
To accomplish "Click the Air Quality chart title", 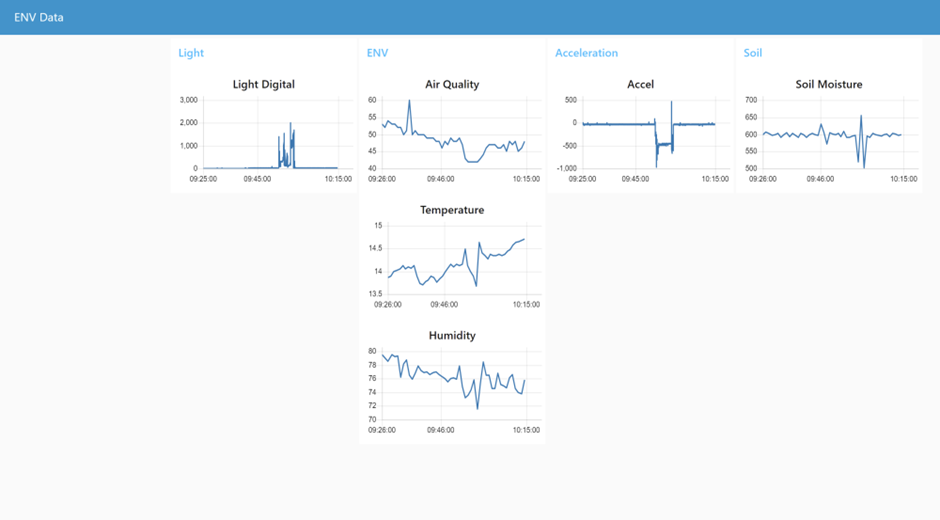I will 452,85.
